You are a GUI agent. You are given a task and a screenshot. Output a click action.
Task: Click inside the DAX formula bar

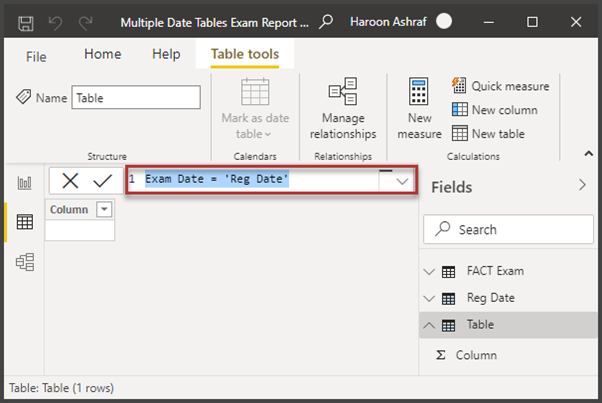coord(253,180)
